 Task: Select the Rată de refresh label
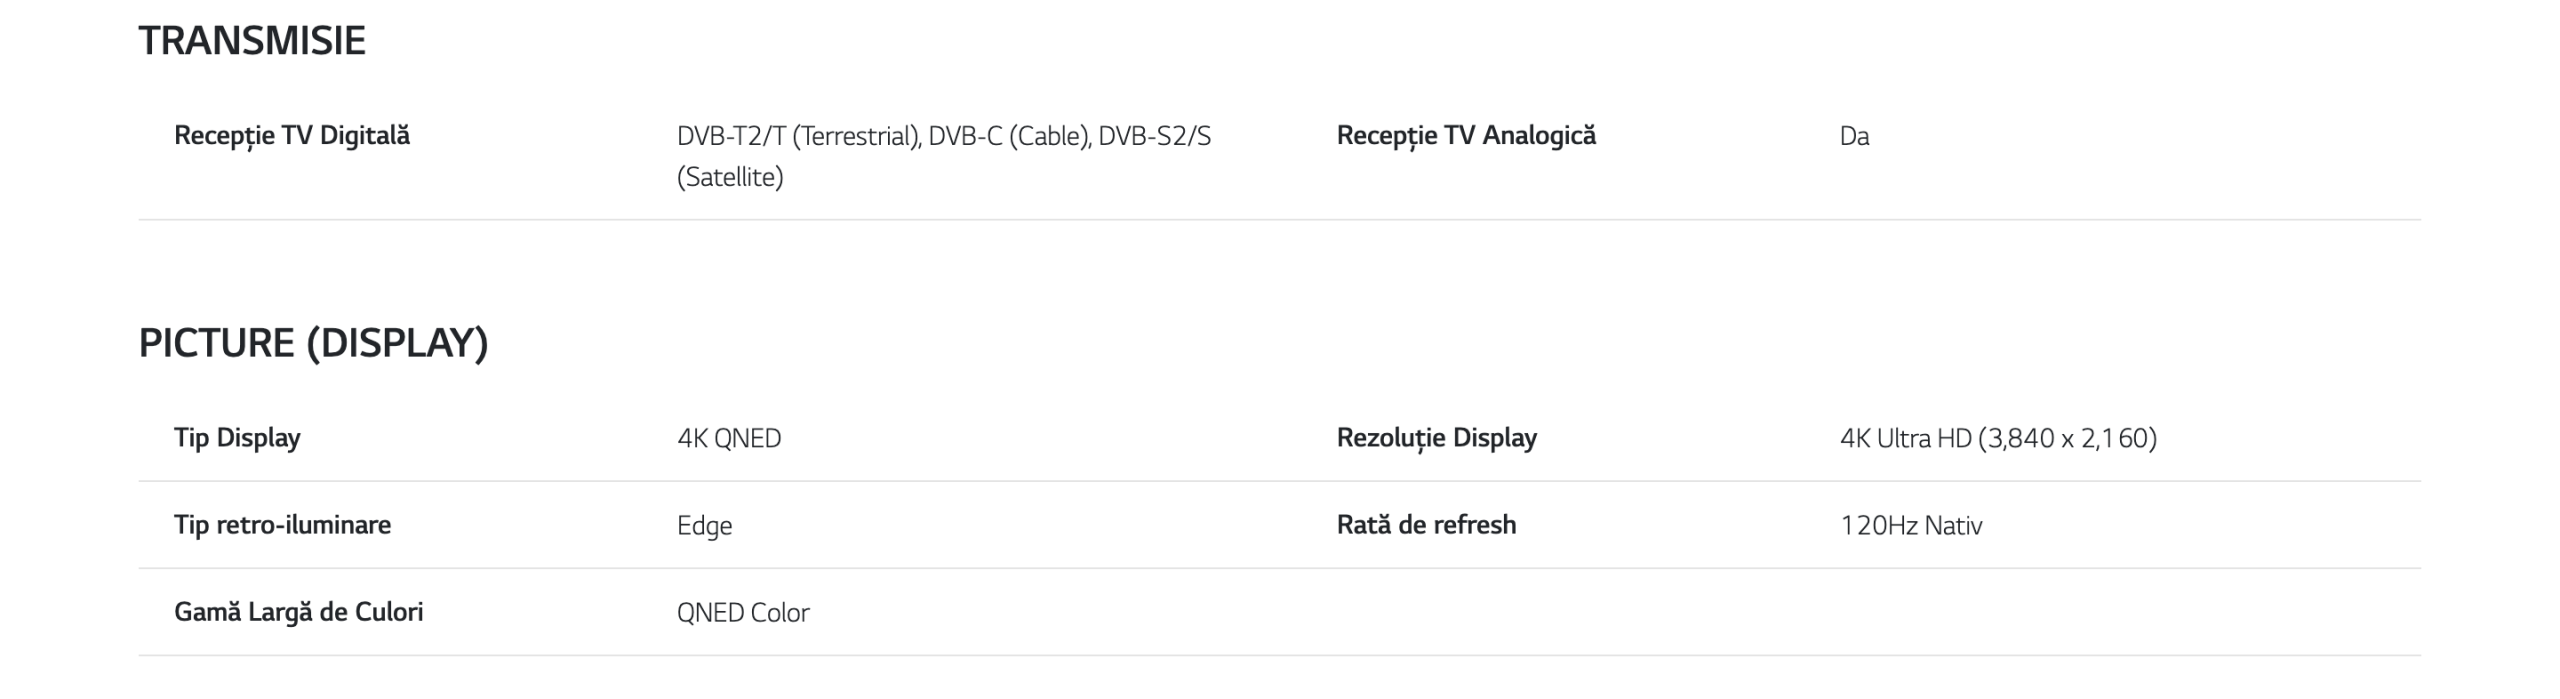[x=1426, y=525]
